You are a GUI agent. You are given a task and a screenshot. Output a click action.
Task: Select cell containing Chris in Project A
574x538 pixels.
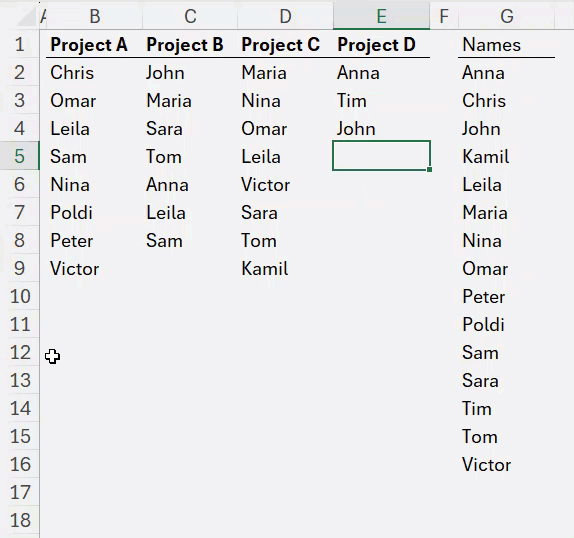point(72,72)
